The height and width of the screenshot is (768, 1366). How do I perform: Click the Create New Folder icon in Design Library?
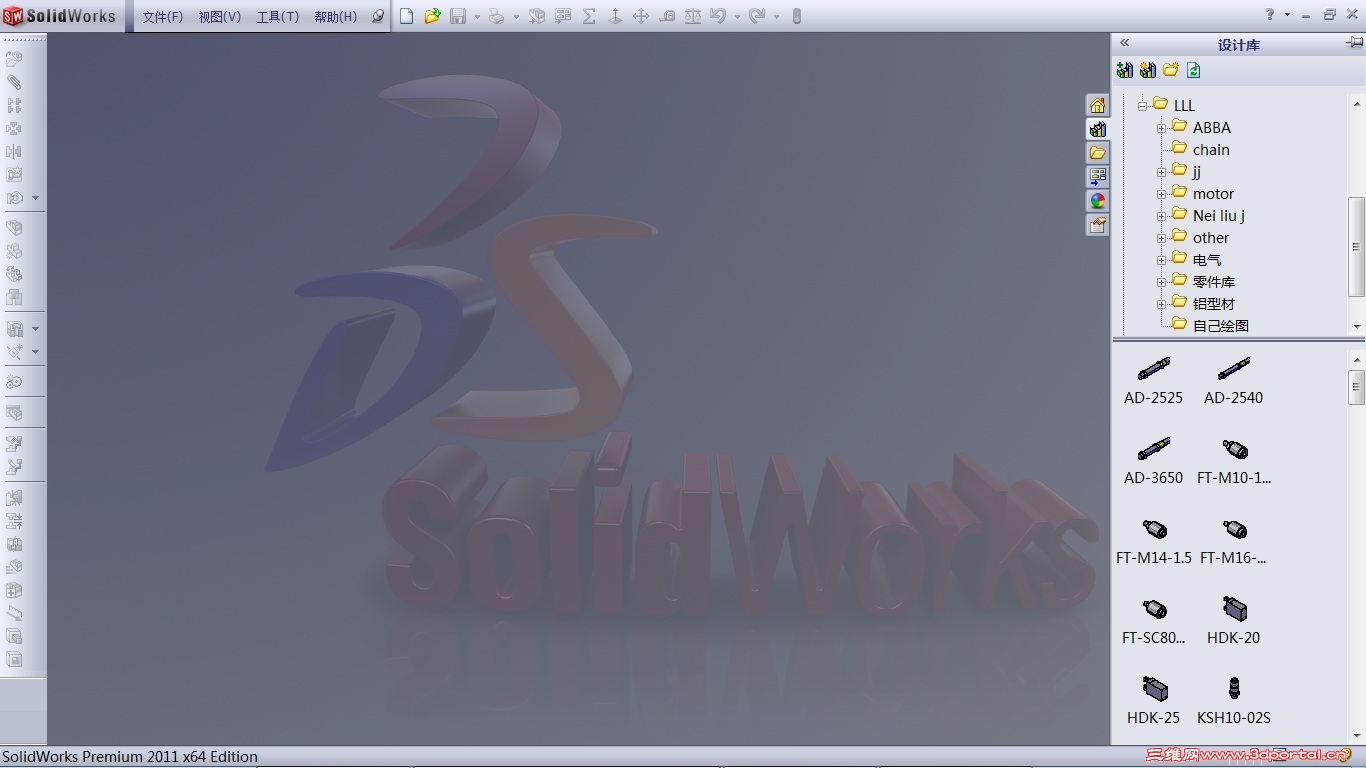coord(1171,70)
